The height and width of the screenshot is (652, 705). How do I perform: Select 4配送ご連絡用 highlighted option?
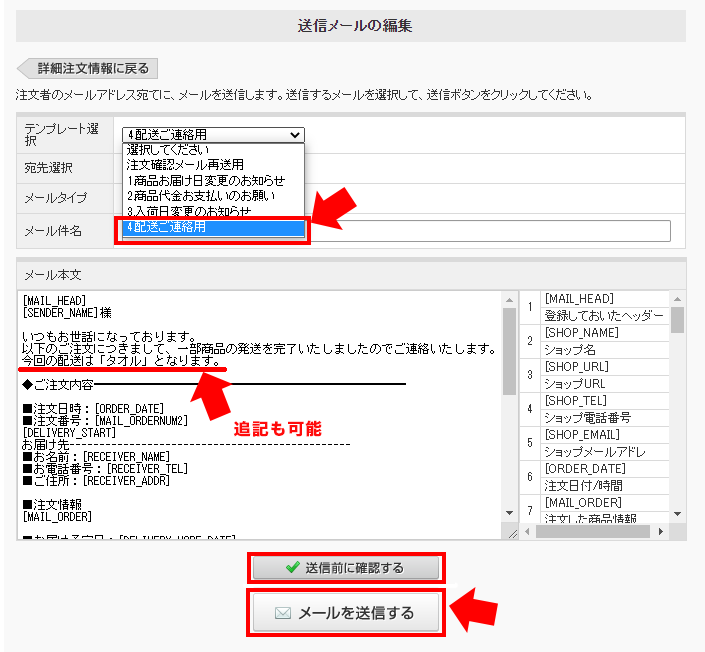click(x=213, y=227)
